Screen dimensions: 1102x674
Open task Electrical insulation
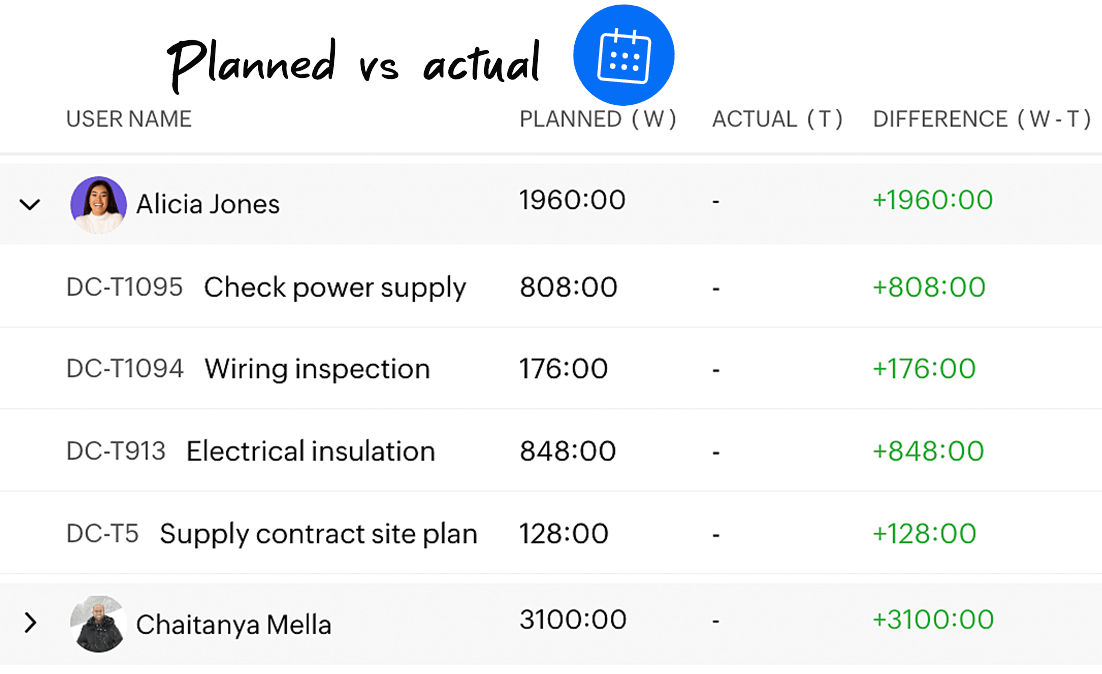pos(311,451)
